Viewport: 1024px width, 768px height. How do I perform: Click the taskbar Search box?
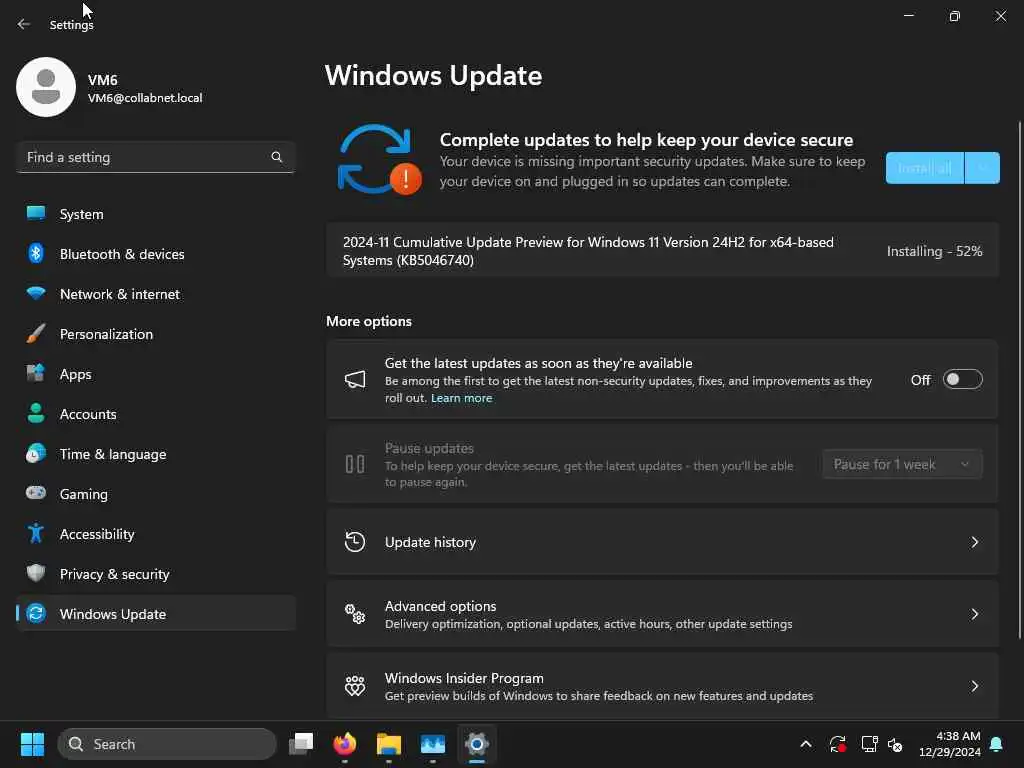point(167,744)
